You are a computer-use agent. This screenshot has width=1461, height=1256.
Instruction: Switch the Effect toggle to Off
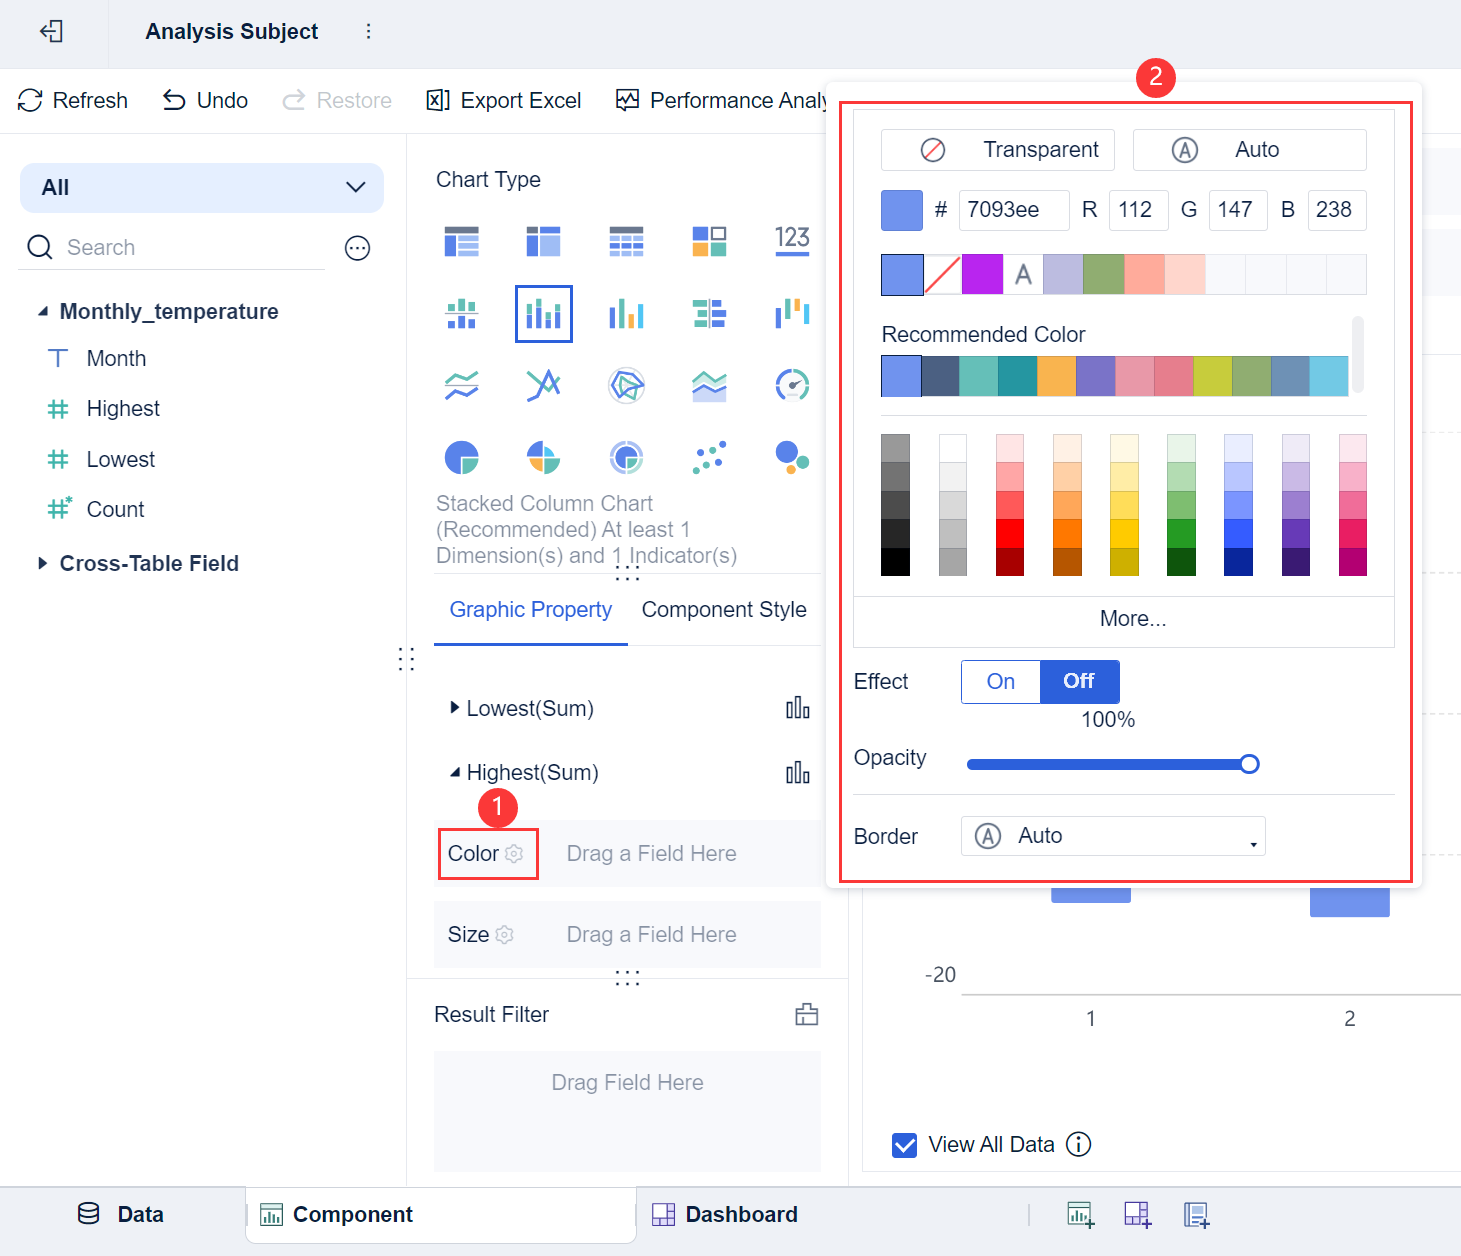tap(1079, 682)
